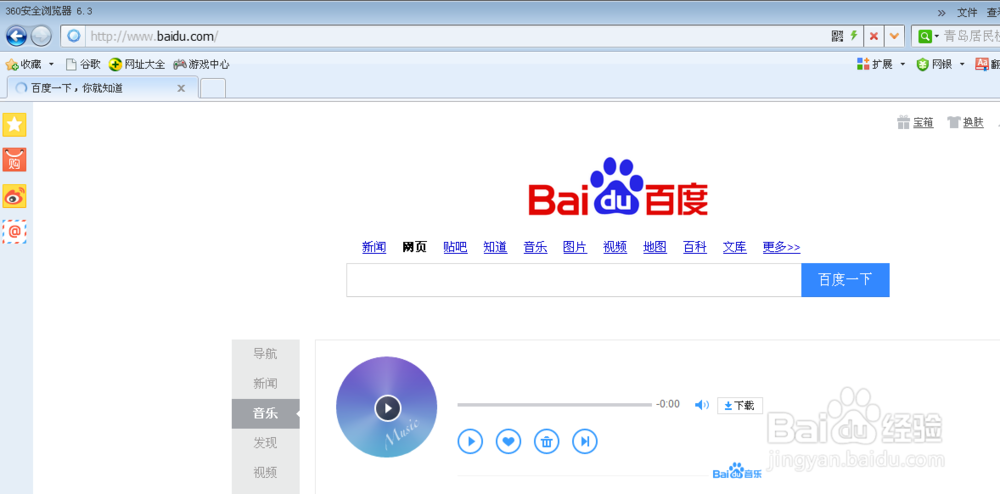The width and height of the screenshot is (1000, 494).
Task: Select the 视频 side tab
Action: [265, 472]
